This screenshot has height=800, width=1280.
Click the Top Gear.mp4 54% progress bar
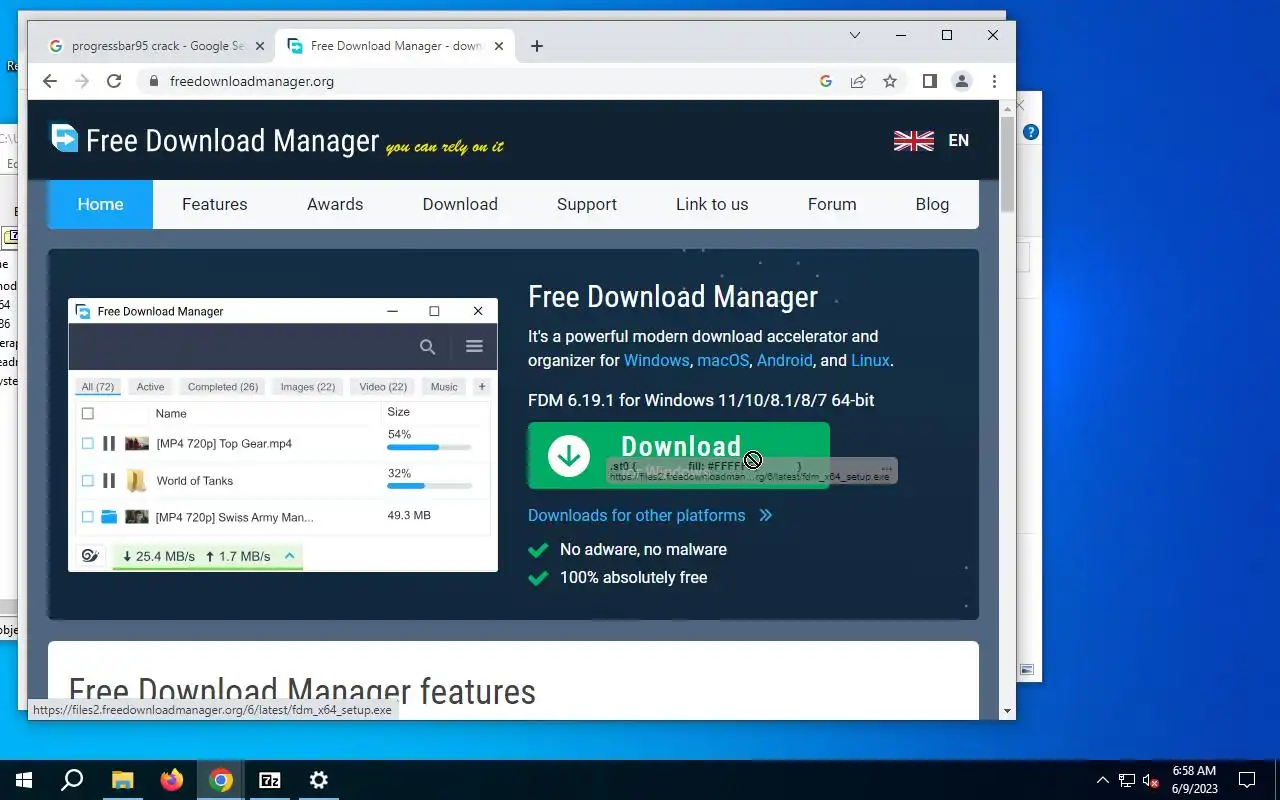(x=430, y=448)
